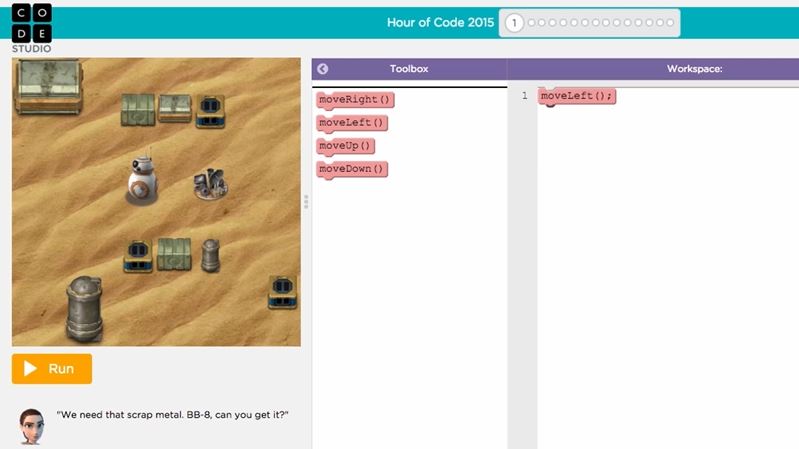The height and width of the screenshot is (449, 799).
Task: Click Rey's avatar beside the instructions
Action: coord(32,426)
